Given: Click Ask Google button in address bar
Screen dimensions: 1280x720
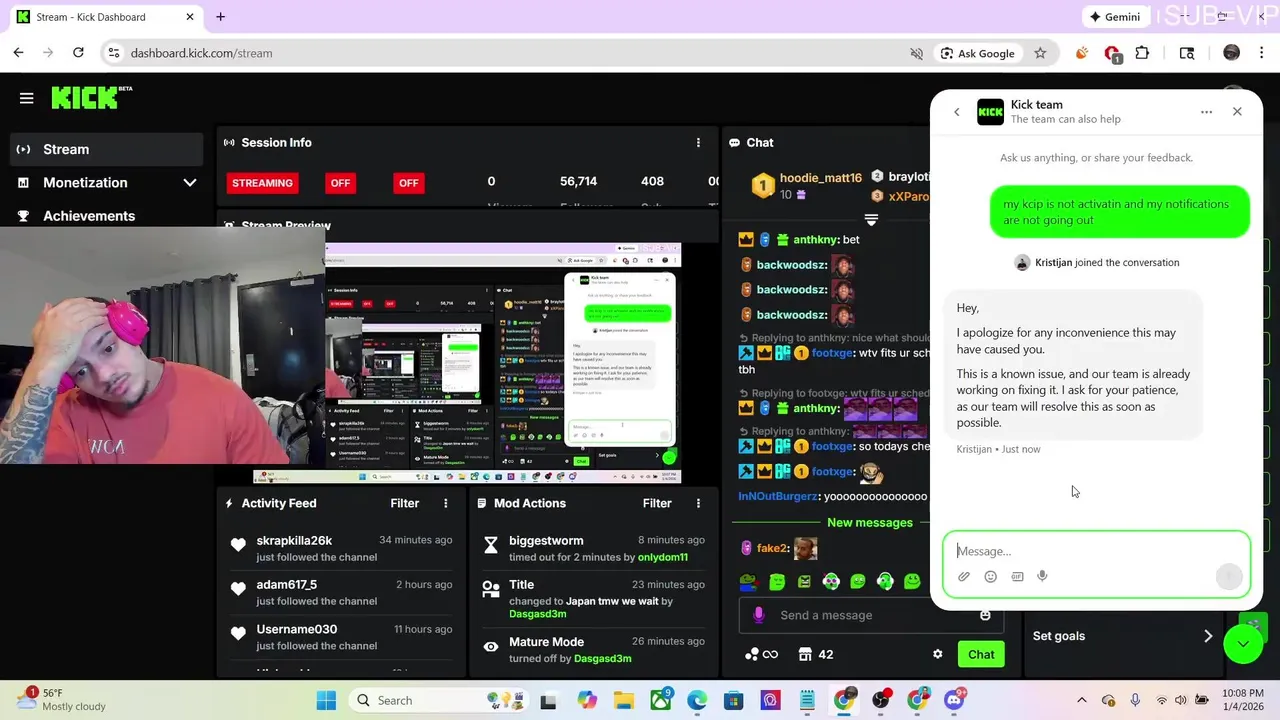Looking at the screenshot, I should tap(977, 53).
